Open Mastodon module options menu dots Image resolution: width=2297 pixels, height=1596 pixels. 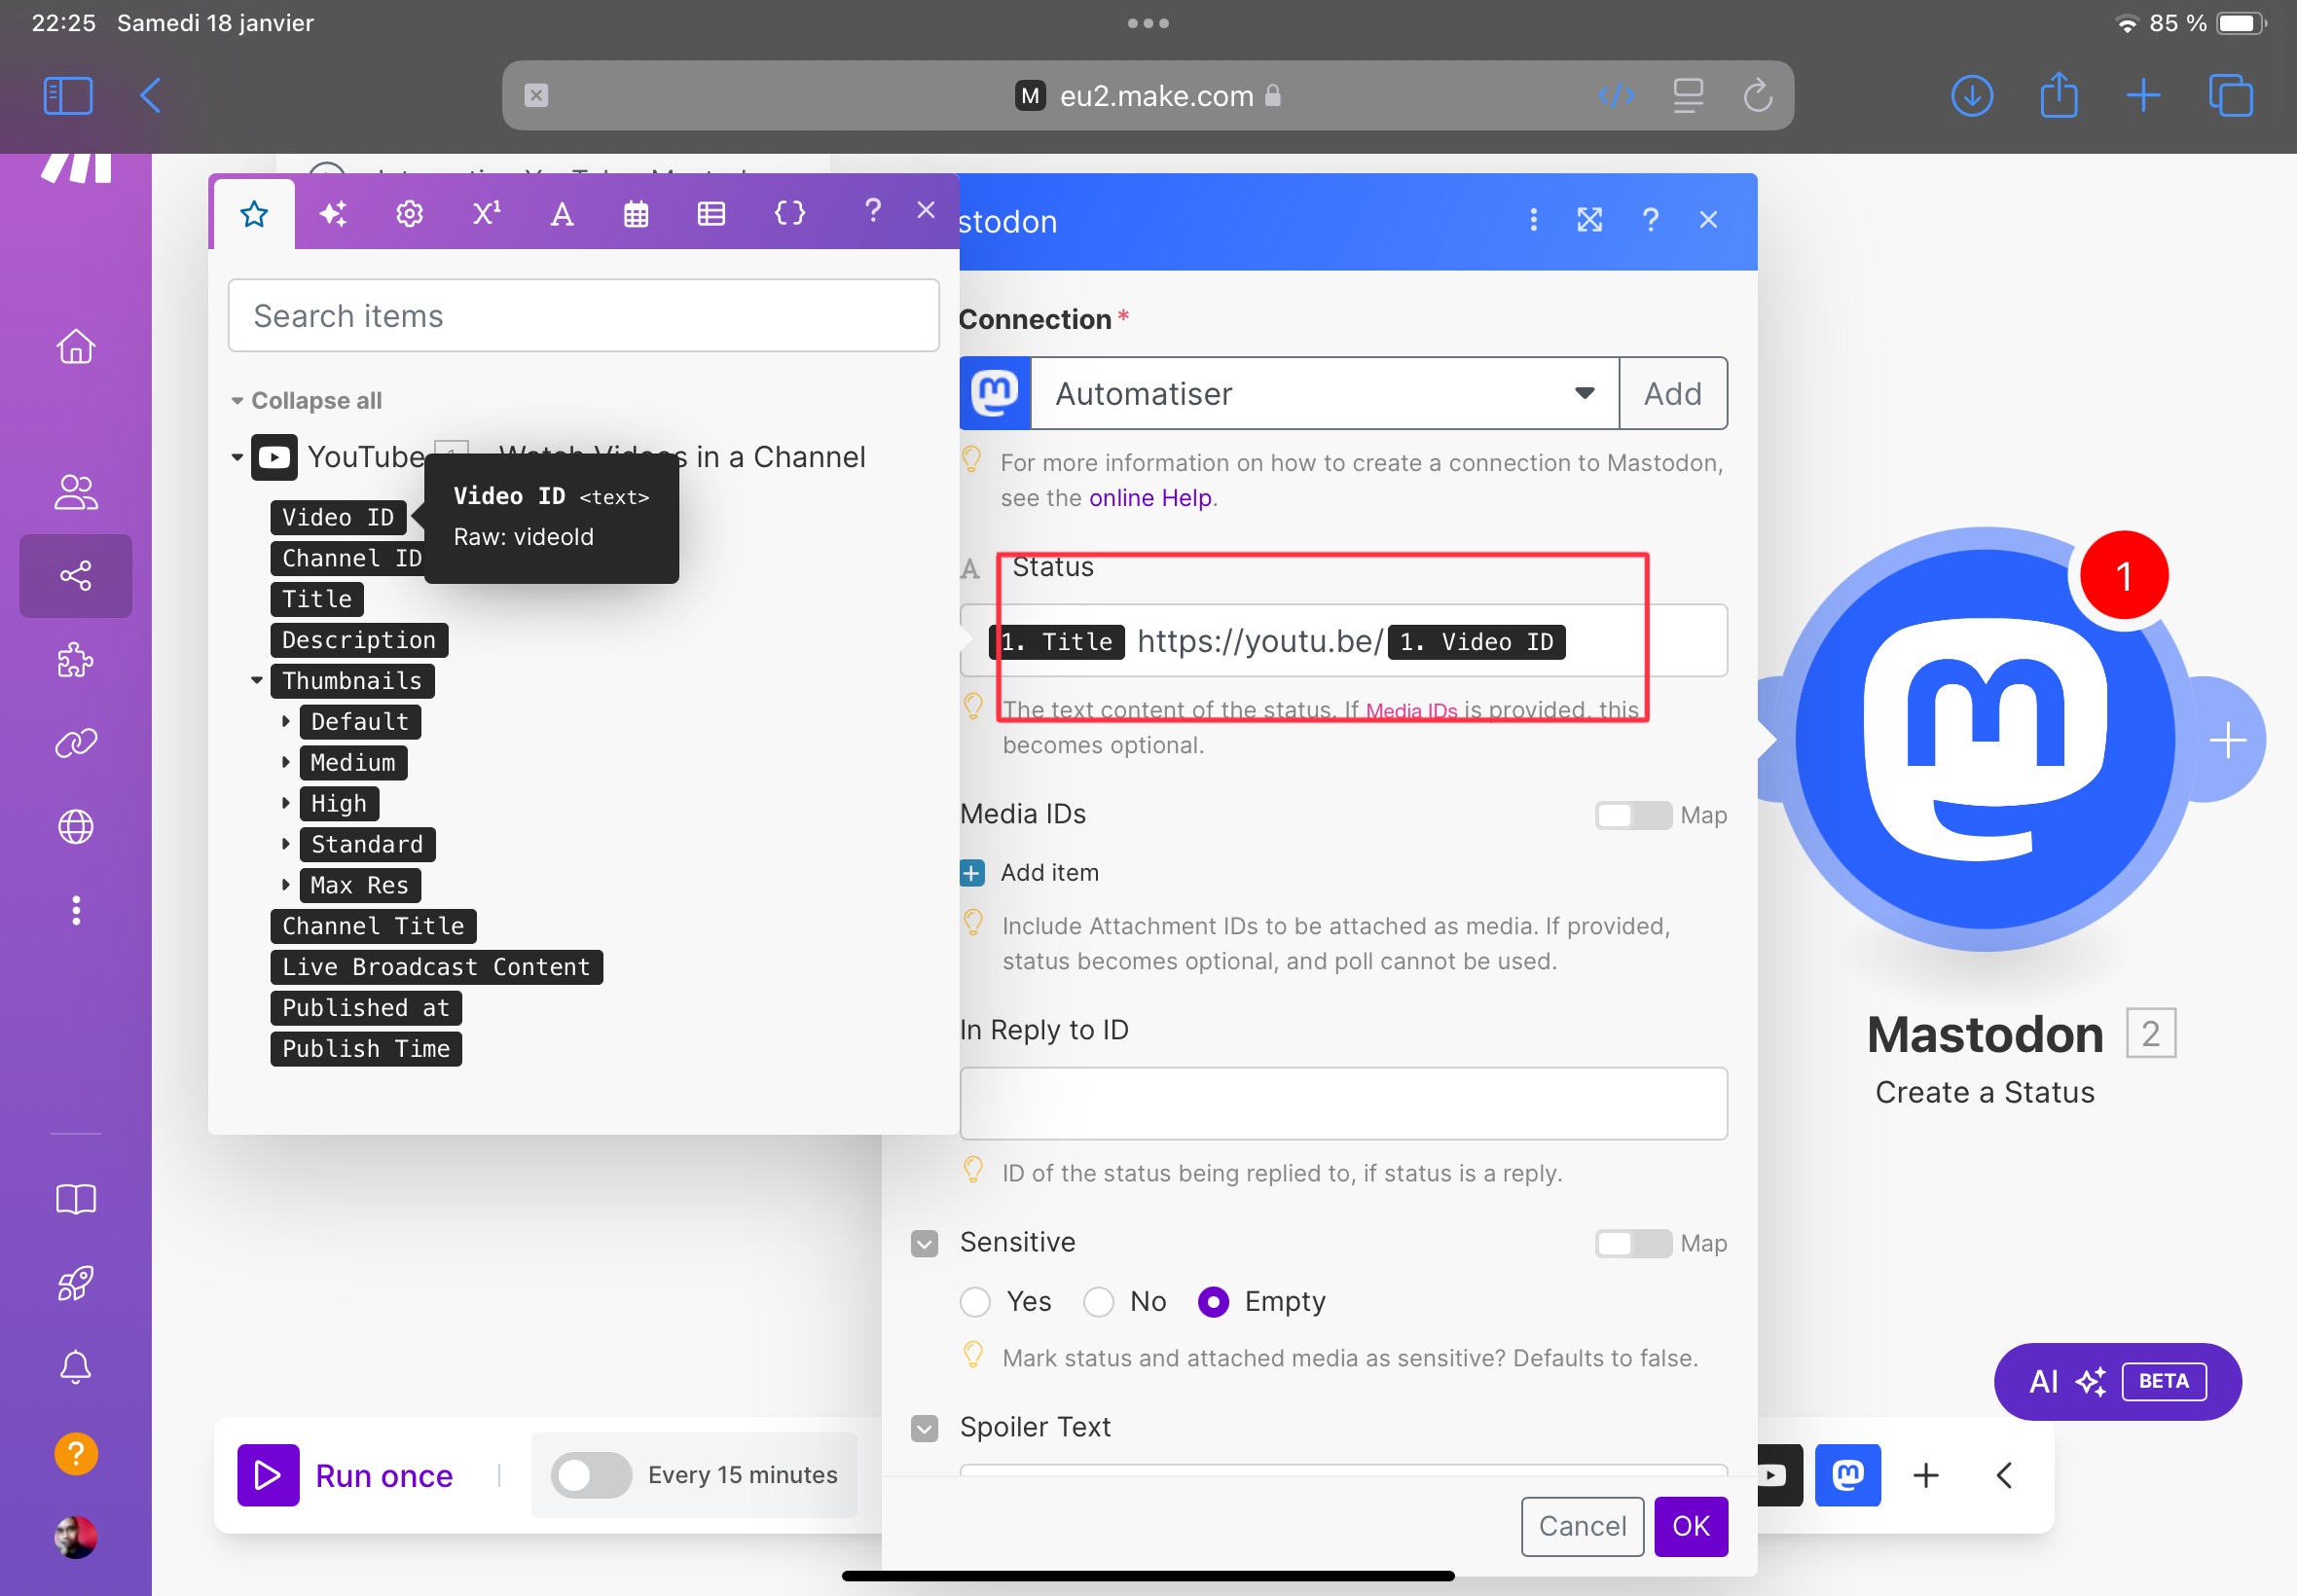tap(1533, 219)
